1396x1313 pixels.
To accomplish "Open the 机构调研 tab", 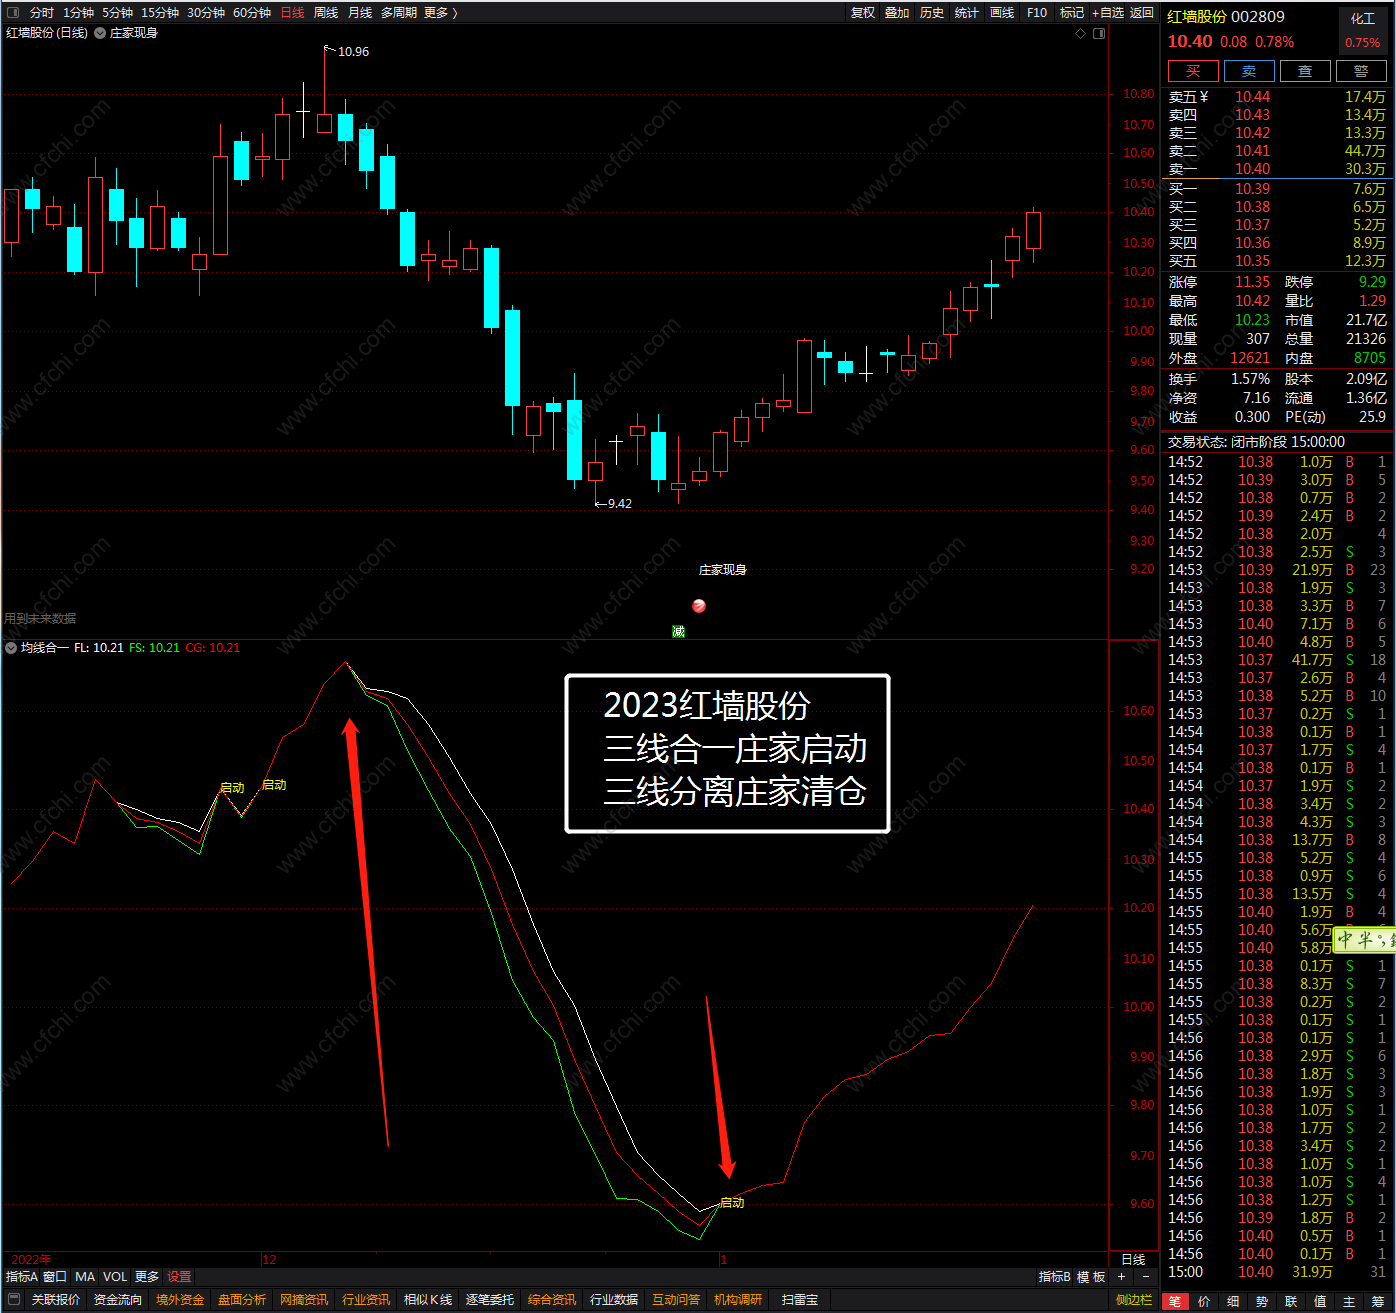I will tap(738, 1300).
